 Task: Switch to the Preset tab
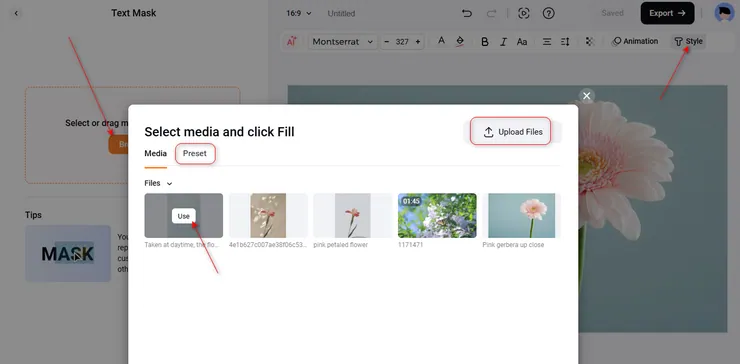[195, 153]
